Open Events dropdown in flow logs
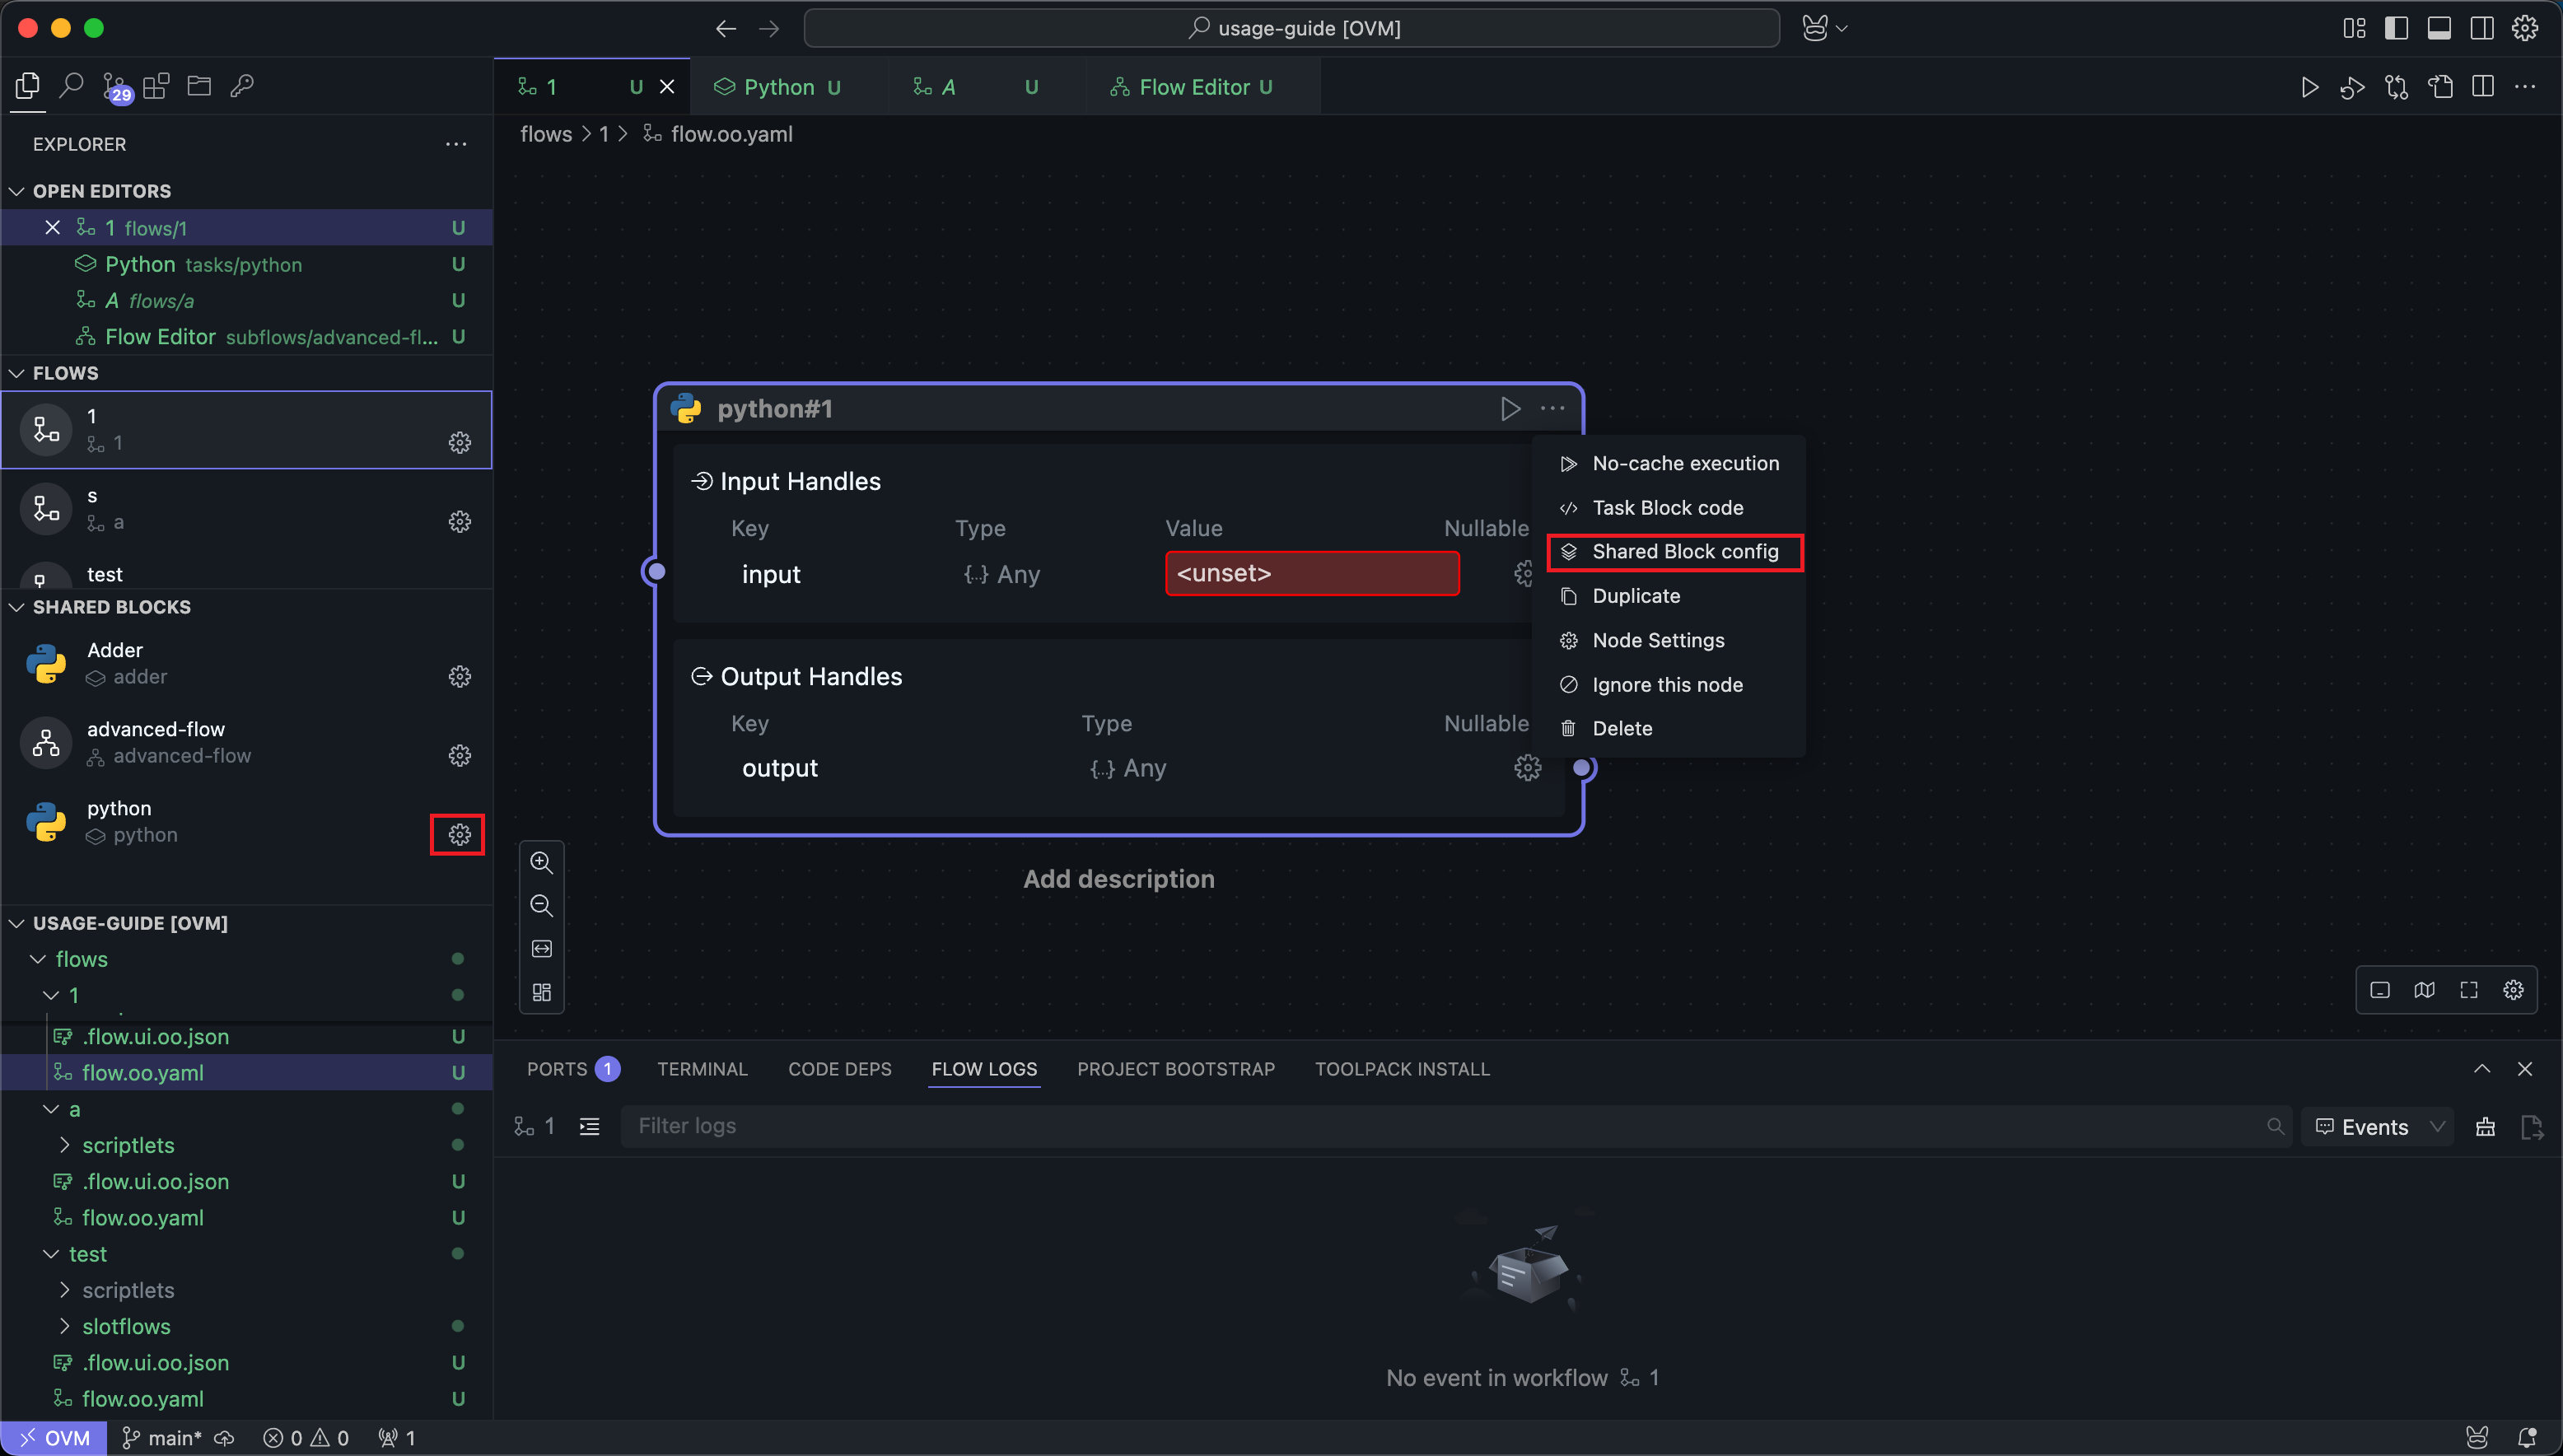Viewport: 2563px width, 1456px height. coord(2378,1127)
